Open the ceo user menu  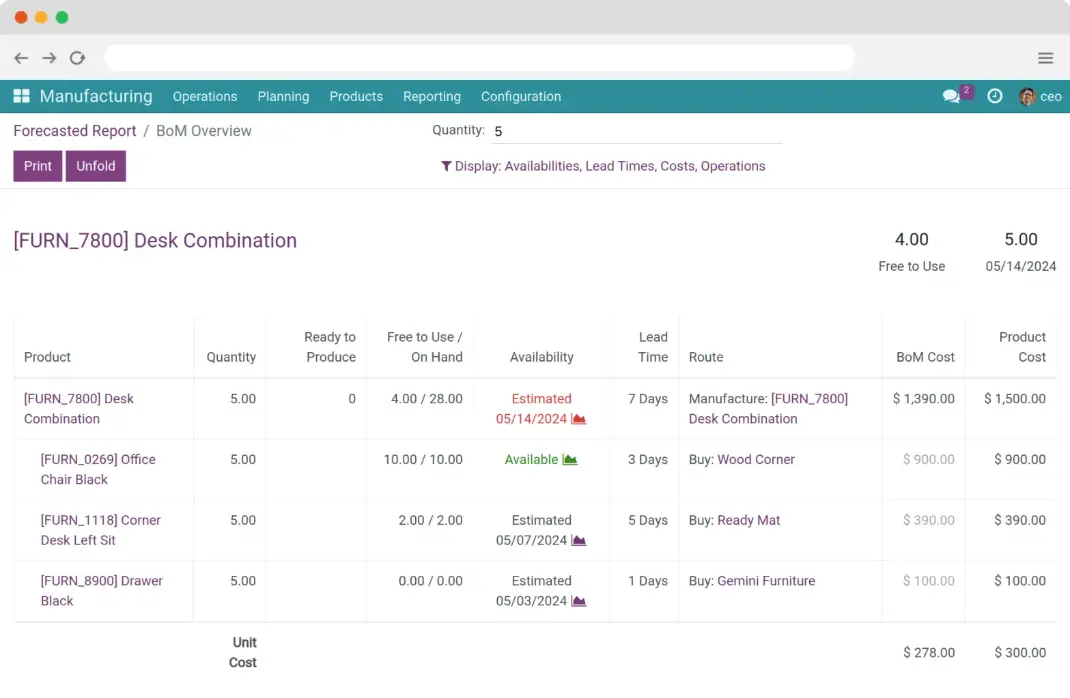pyautogui.click(x=1040, y=96)
